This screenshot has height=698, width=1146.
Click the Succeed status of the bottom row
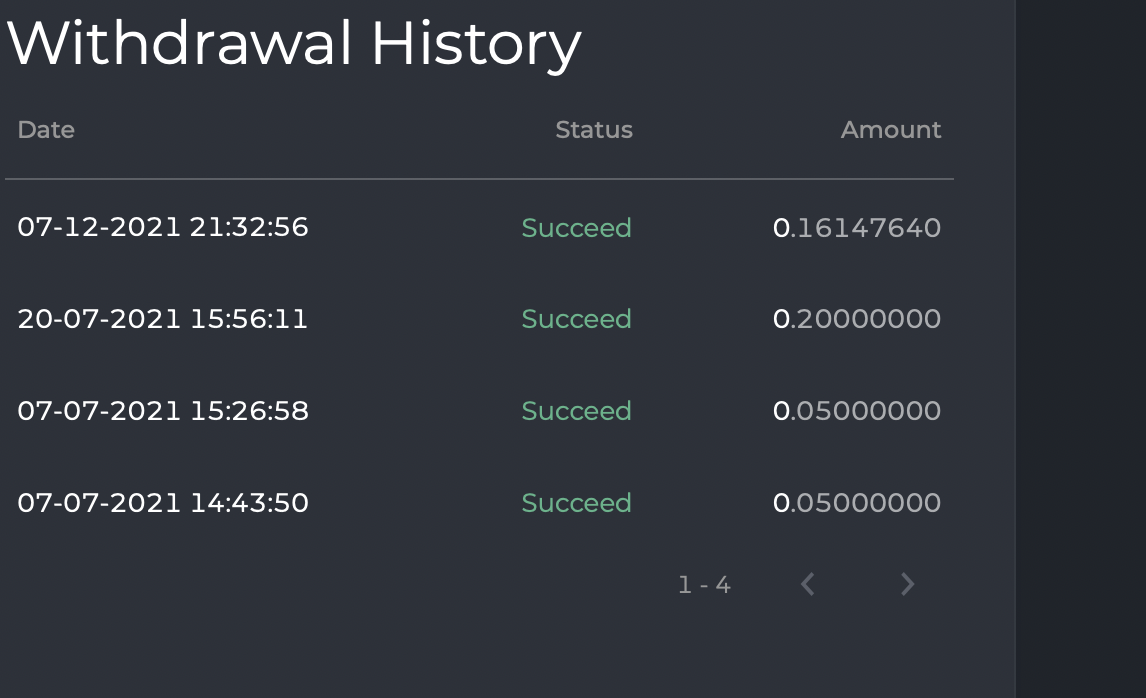[x=576, y=503]
